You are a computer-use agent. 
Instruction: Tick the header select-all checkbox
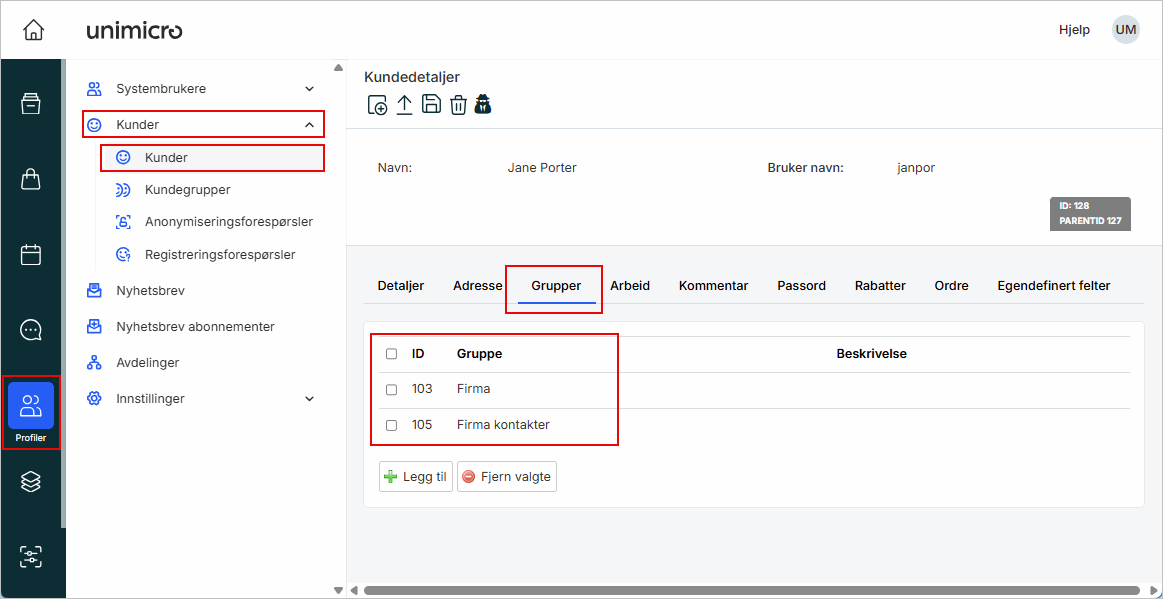[392, 354]
